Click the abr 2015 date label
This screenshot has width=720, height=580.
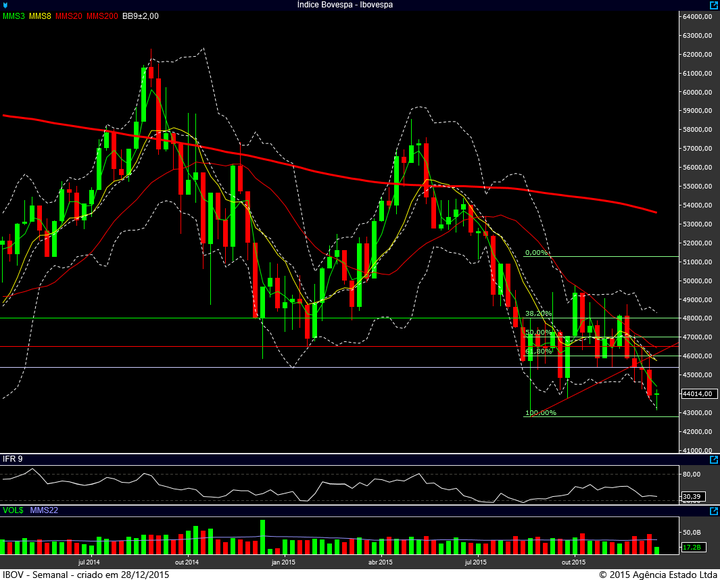pyautogui.click(x=380, y=562)
